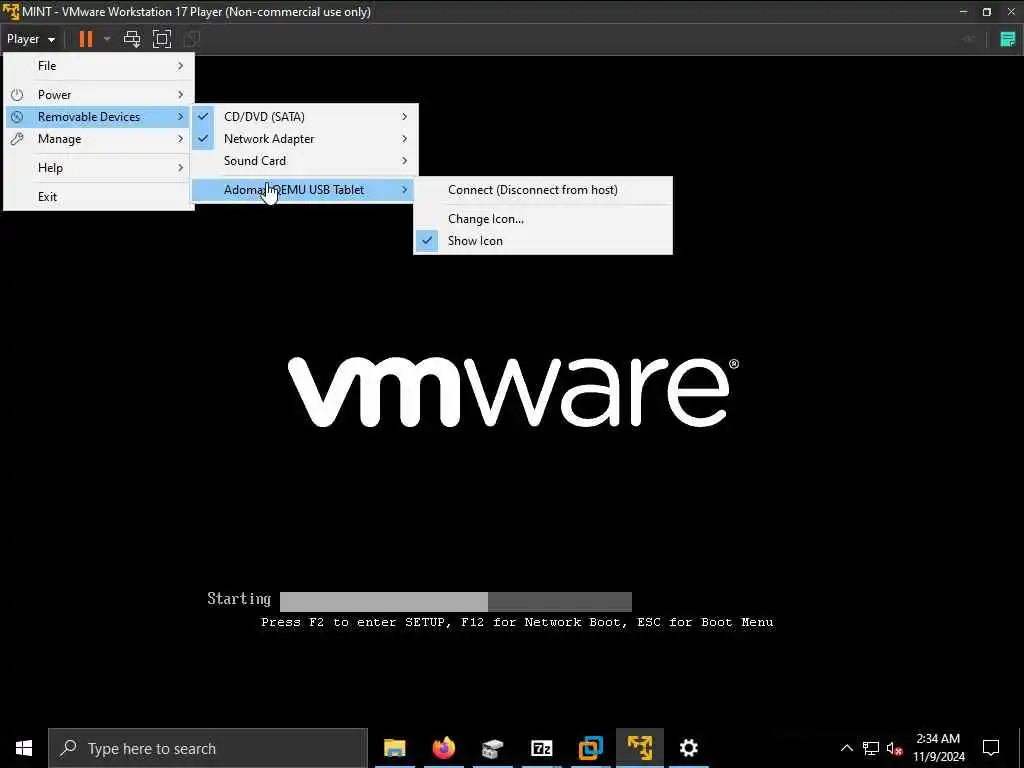Viewport: 1024px width, 768px height.
Task: Launch Firefox from taskbar
Action: [x=443, y=748]
